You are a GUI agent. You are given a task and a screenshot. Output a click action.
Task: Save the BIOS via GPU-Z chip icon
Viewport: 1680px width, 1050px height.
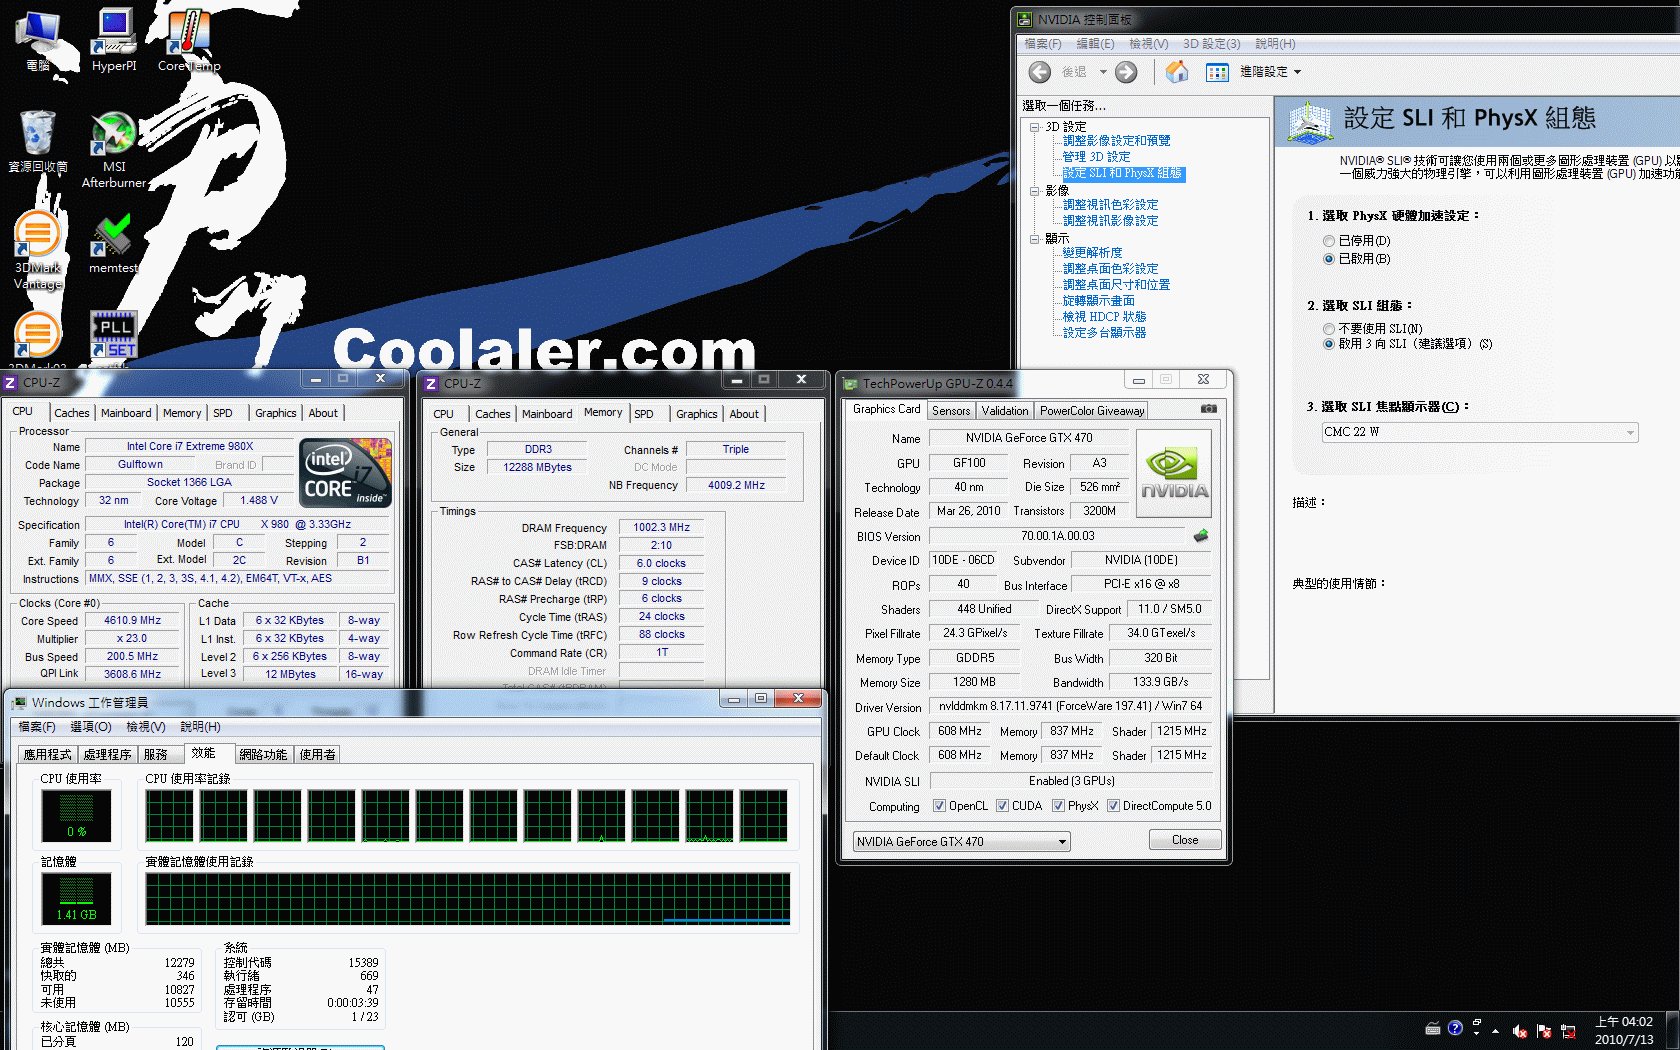click(x=1201, y=536)
